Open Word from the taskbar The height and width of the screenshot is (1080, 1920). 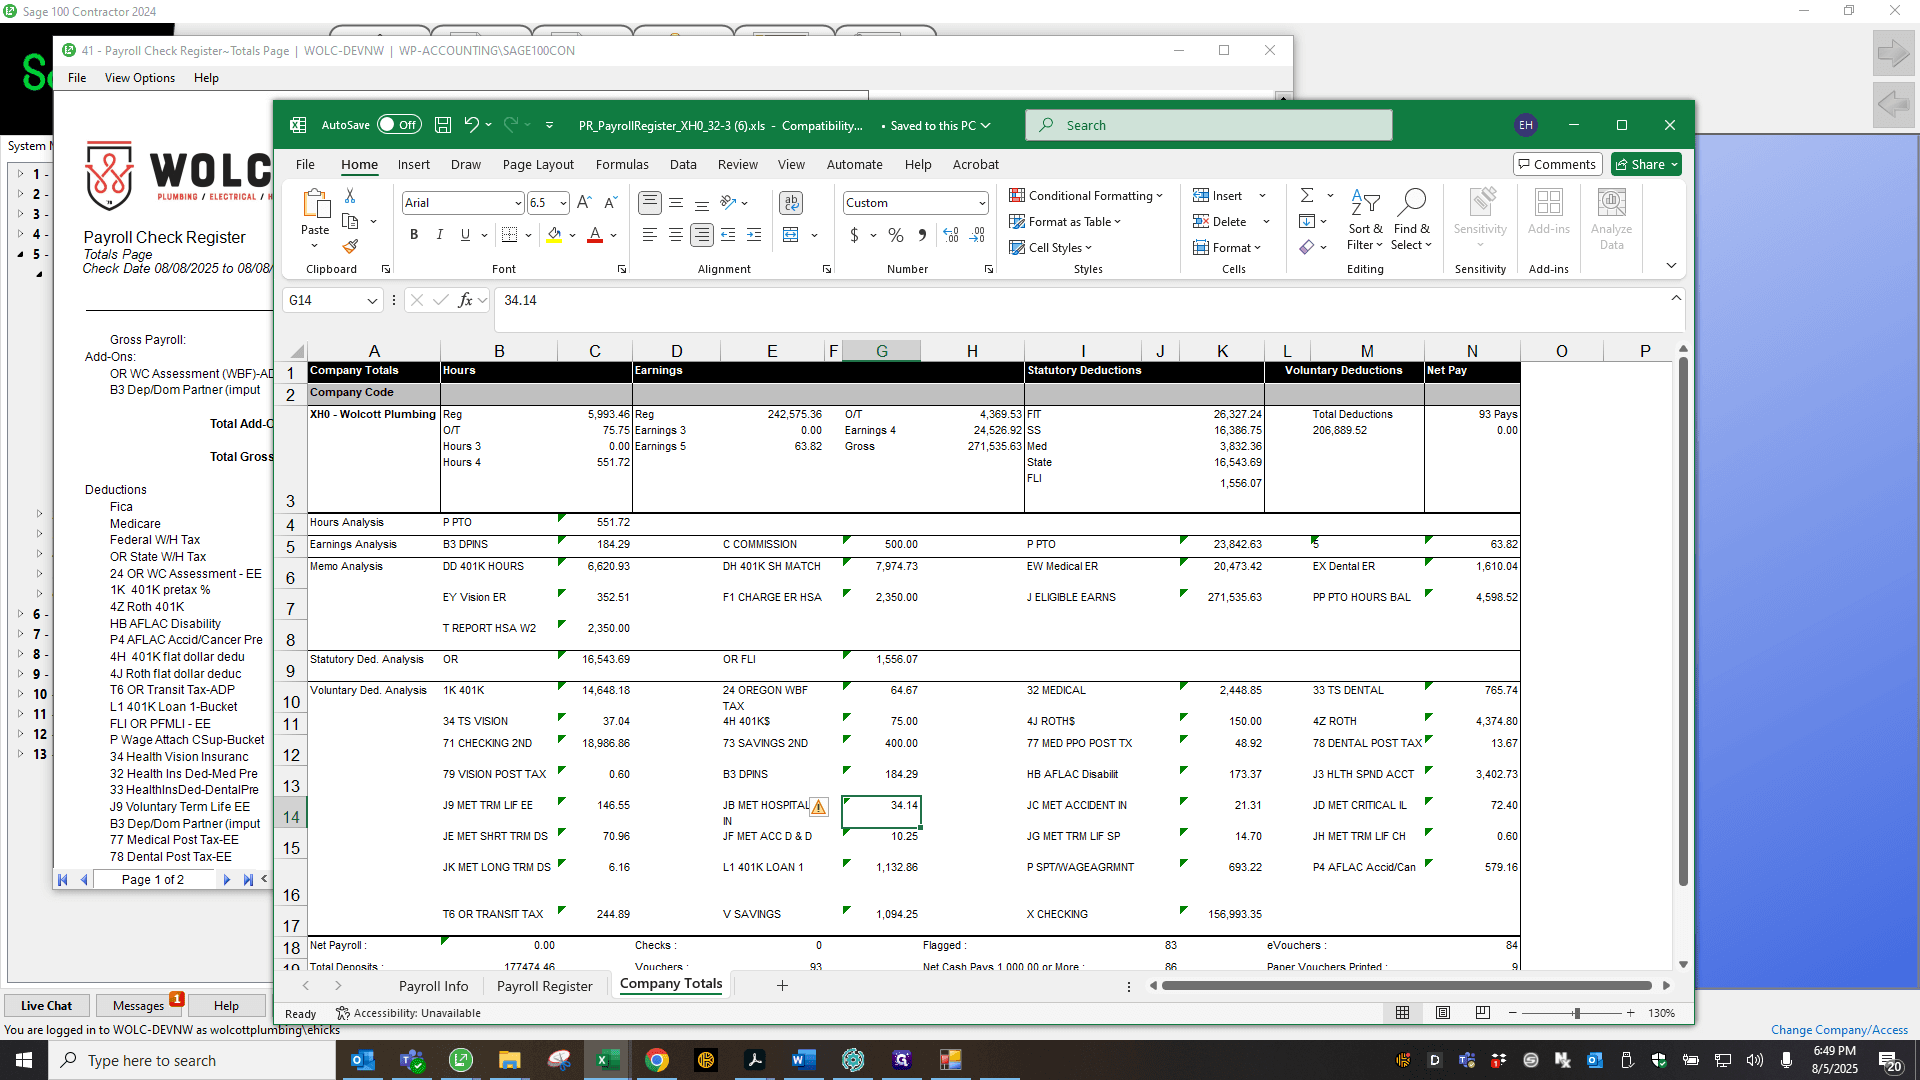click(x=804, y=1060)
